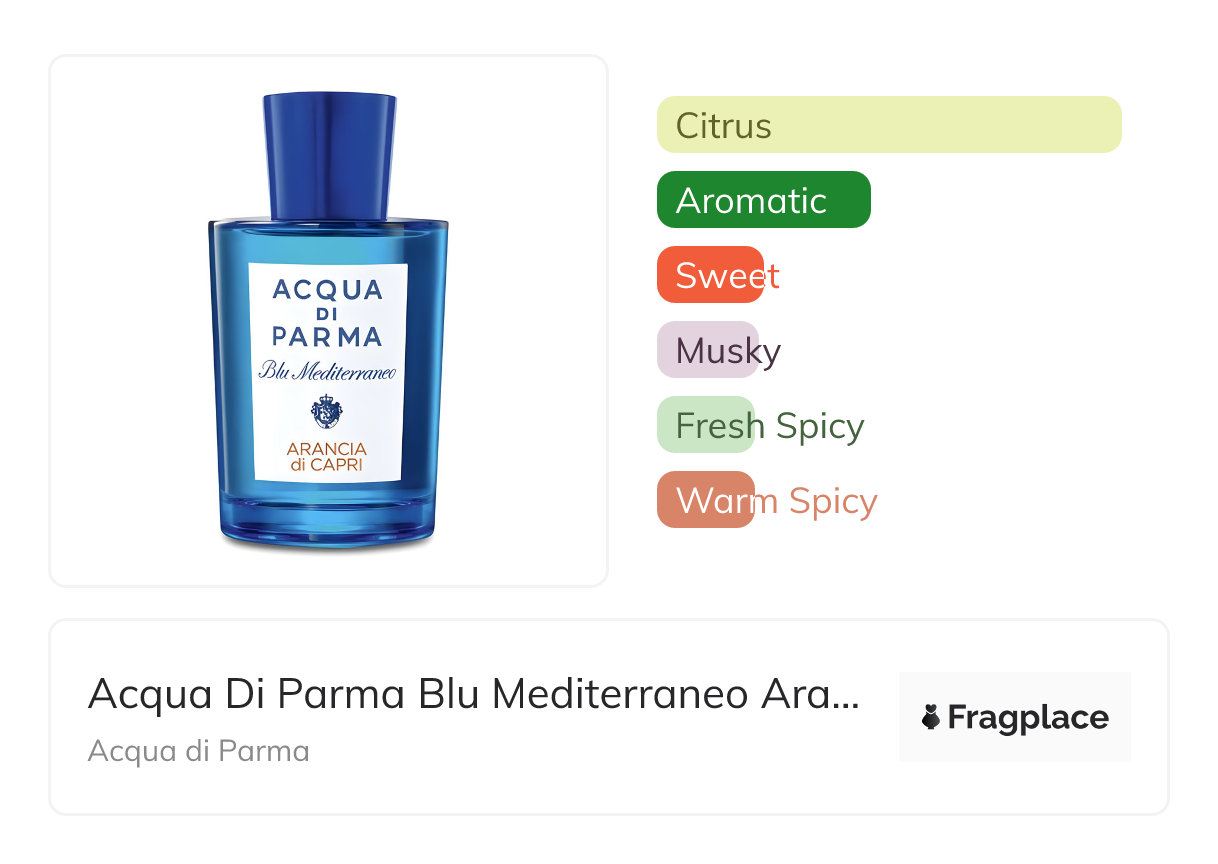
Task: Click the Warm Spicy accord bar
Action: (x=705, y=500)
